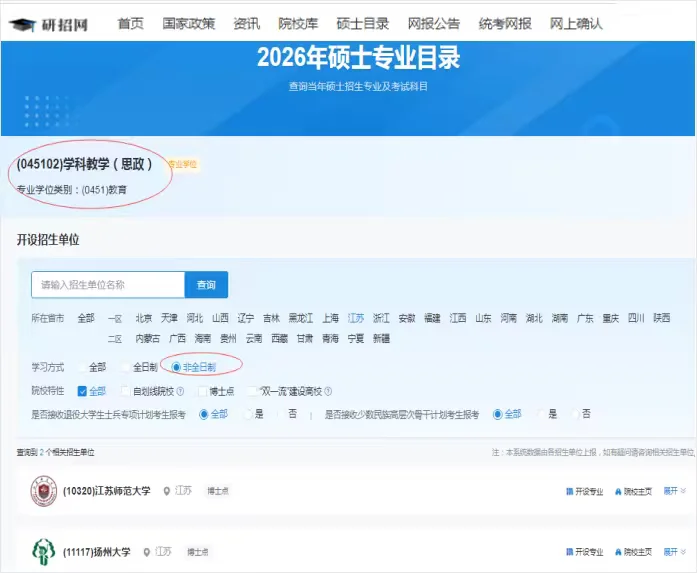Click the 专业学位 tag beside the title
Viewport: 697px width, 573px height.
[x=183, y=164]
